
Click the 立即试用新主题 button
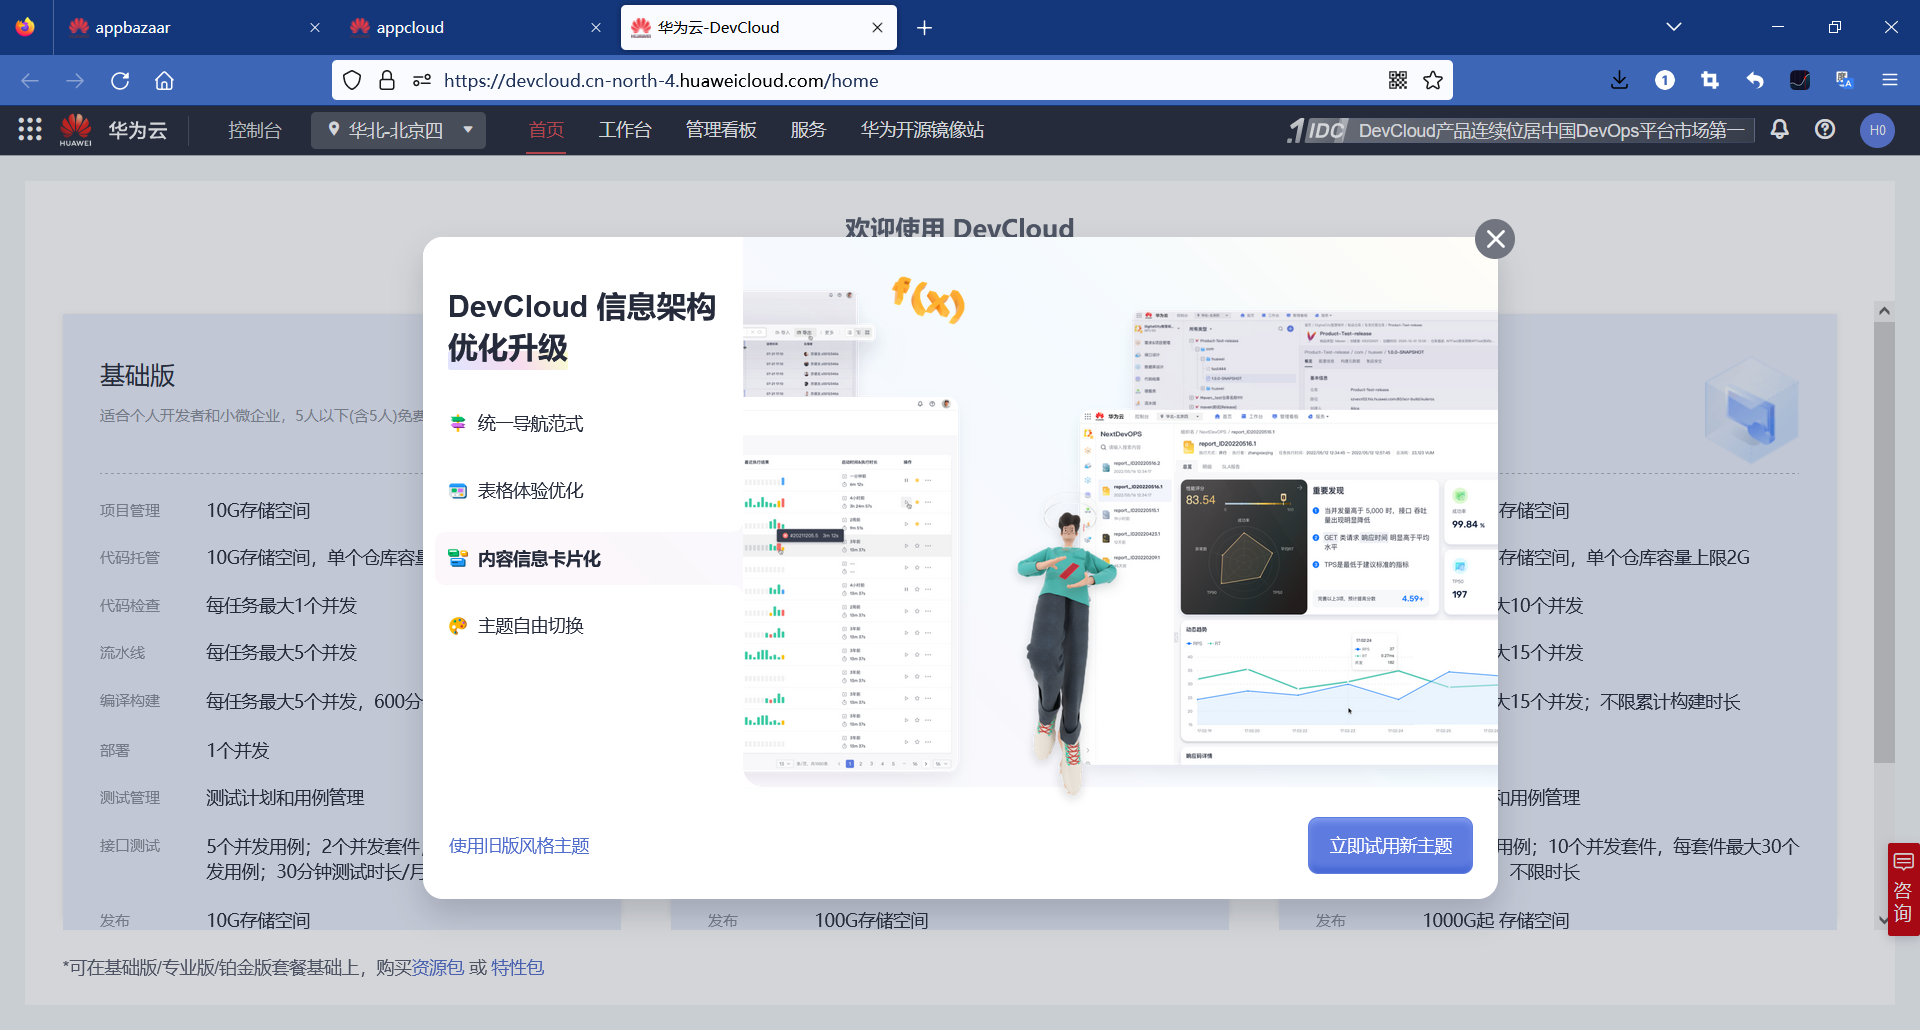(x=1389, y=845)
